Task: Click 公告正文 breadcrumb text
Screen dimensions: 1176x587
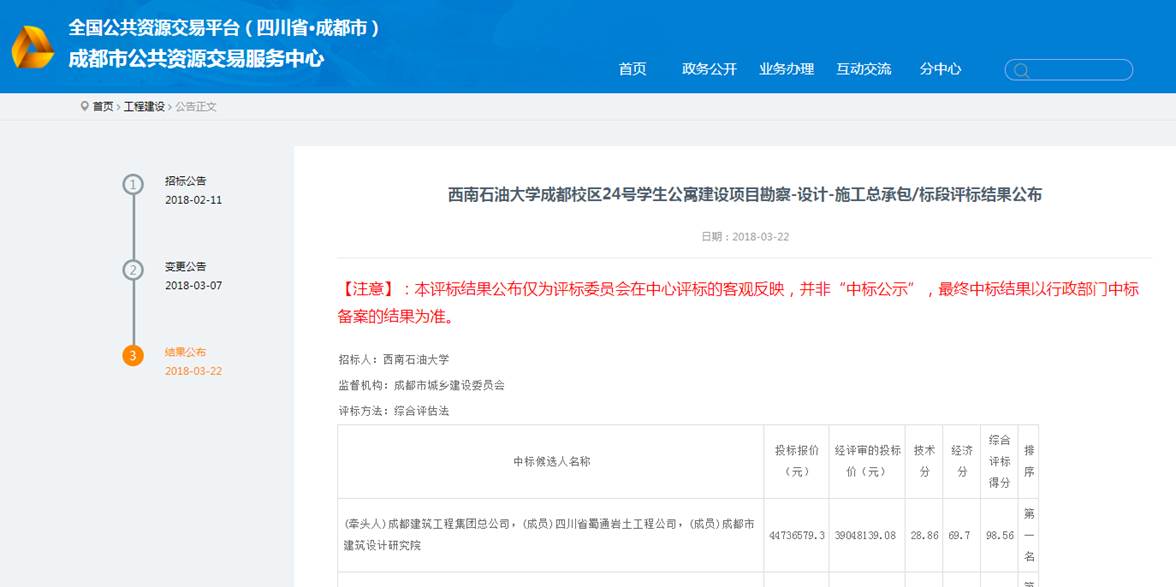Action: [x=196, y=106]
